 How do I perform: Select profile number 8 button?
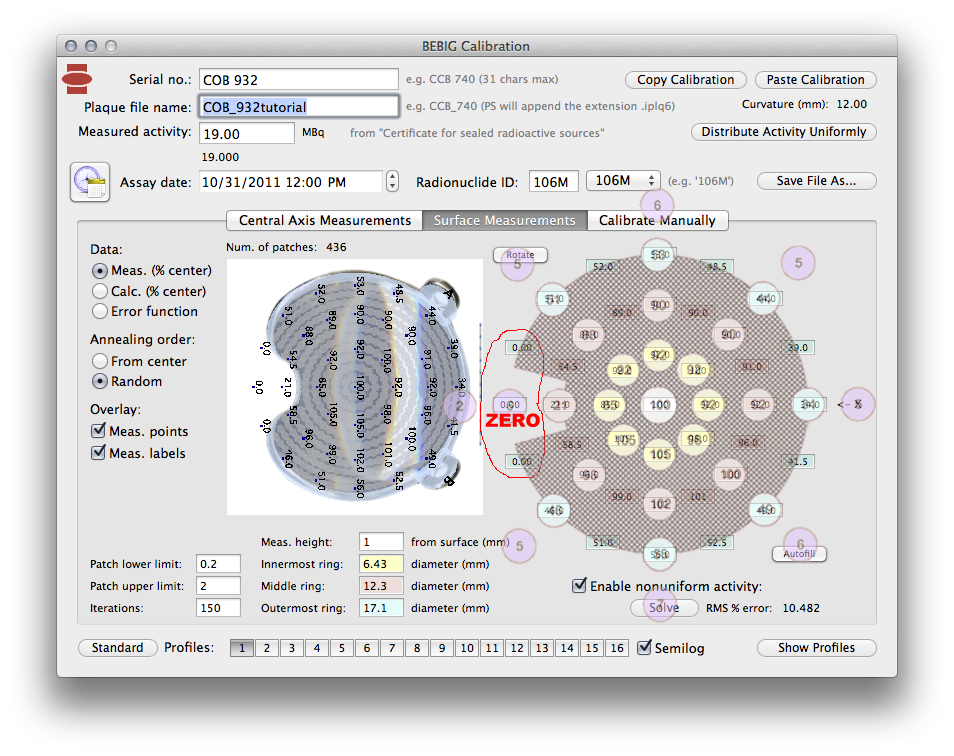pyautogui.click(x=416, y=648)
